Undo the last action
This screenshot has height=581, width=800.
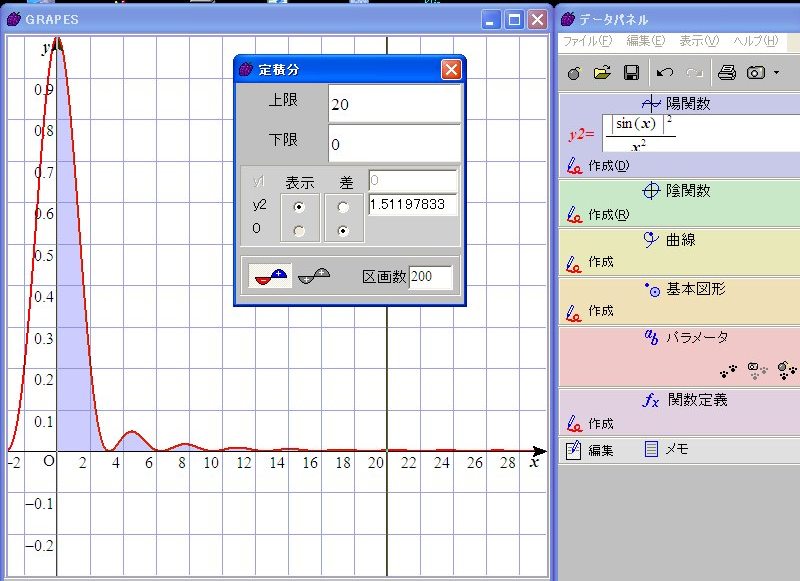(x=665, y=73)
